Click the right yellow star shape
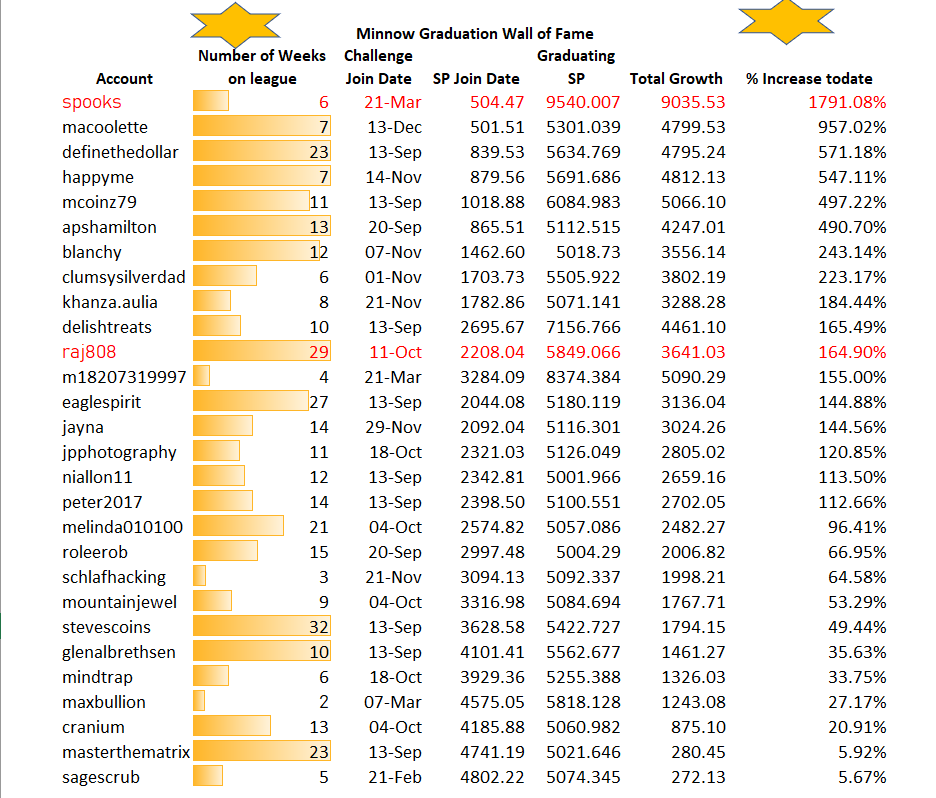This screenshot has height=798, width=936. [786, 21]
